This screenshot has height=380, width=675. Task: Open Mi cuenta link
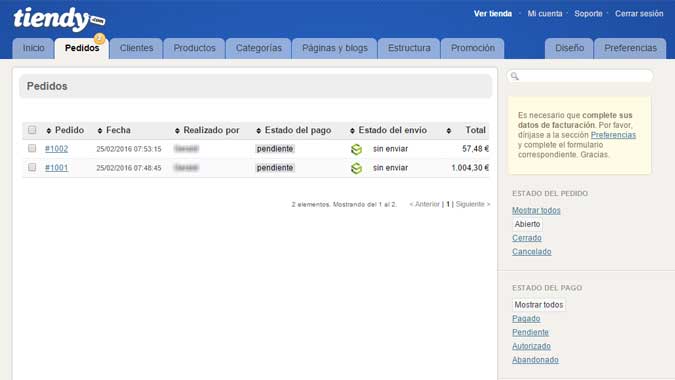545,14
